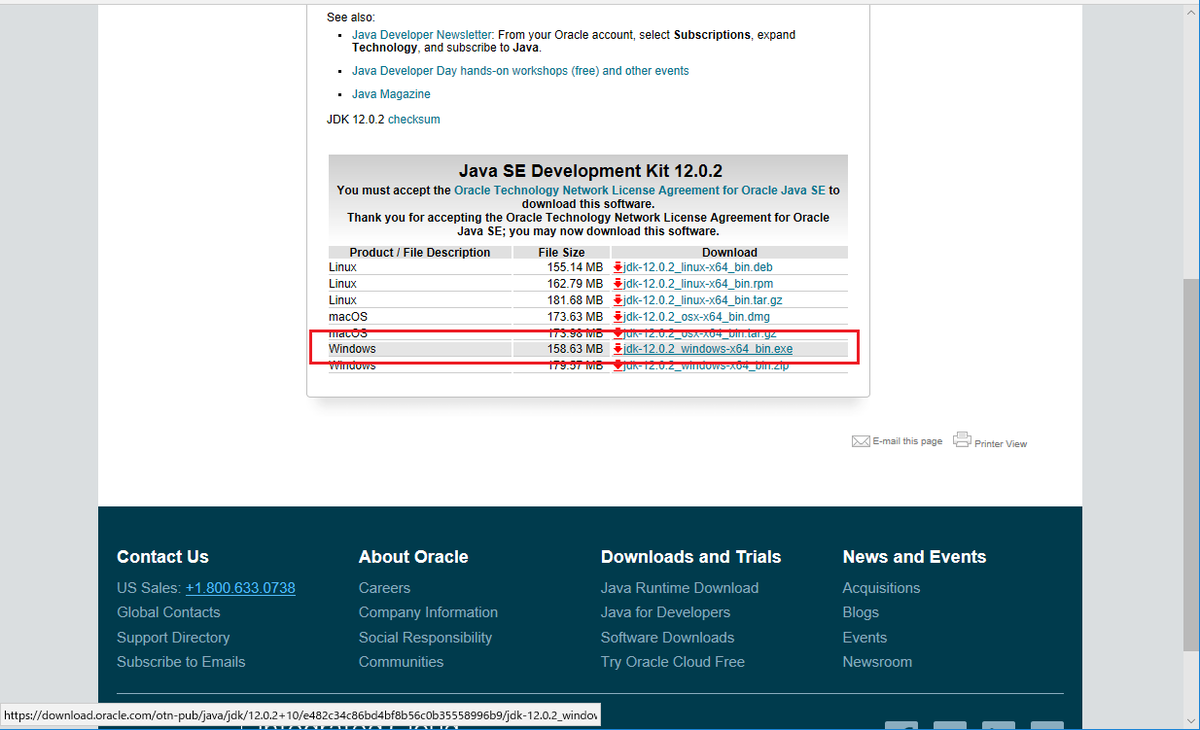This screenshot has height=730, width=1200.
Task: Open Newsroom under News and Events
Action: tap(877, 661)
